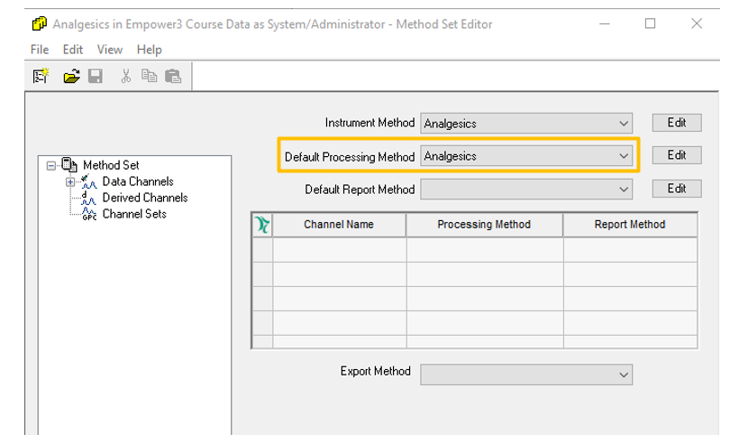Image resolution: width=730 pixels, height=444 pixels.
Task: Collapse the Method Set tree node
Action: [x=51, y=165]
